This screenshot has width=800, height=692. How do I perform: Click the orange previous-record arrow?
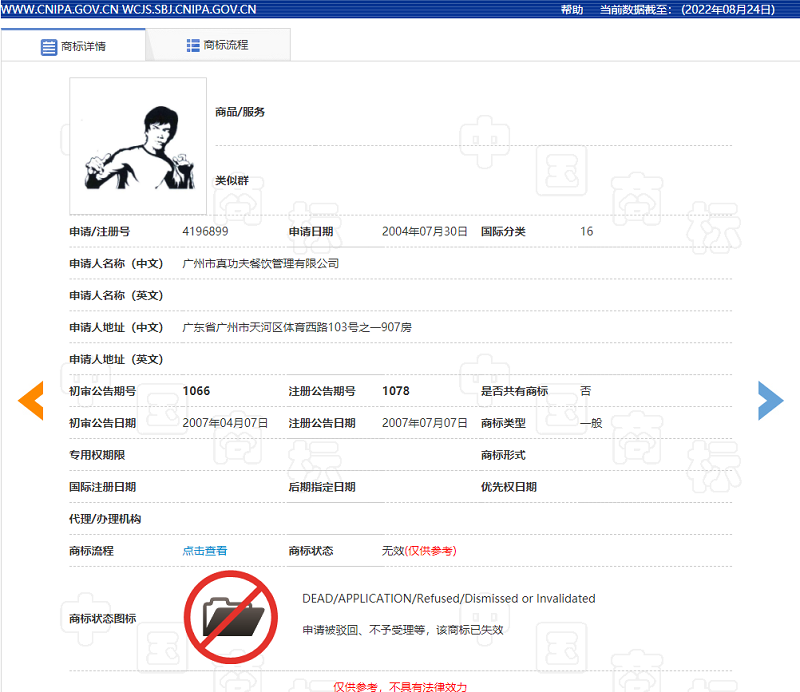31,400
